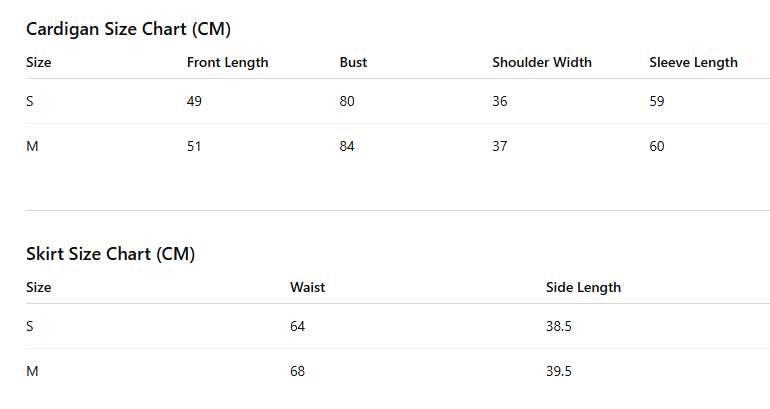Click the cardigan size M row label
This screenshot has height=409, width=770.
32,146
